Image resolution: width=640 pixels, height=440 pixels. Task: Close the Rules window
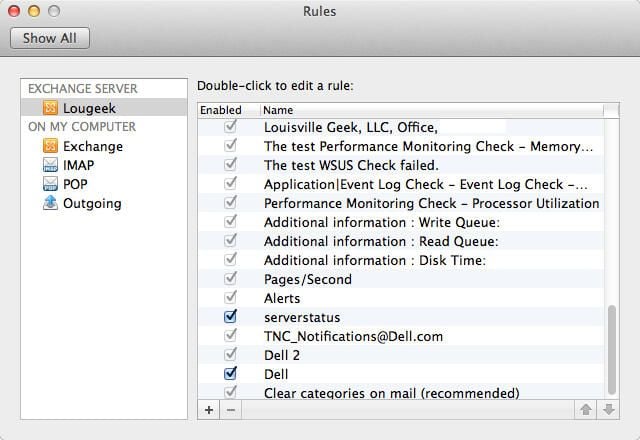pos(14,11)
